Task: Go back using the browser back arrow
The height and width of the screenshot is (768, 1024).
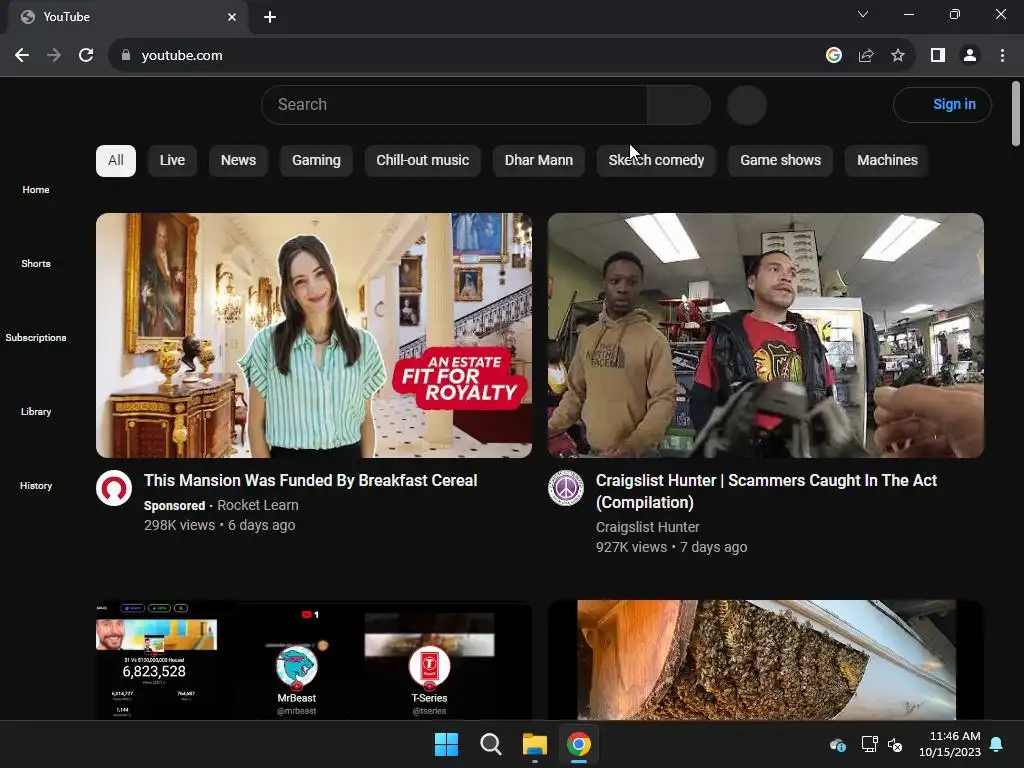Action: [x=22, y=56]
